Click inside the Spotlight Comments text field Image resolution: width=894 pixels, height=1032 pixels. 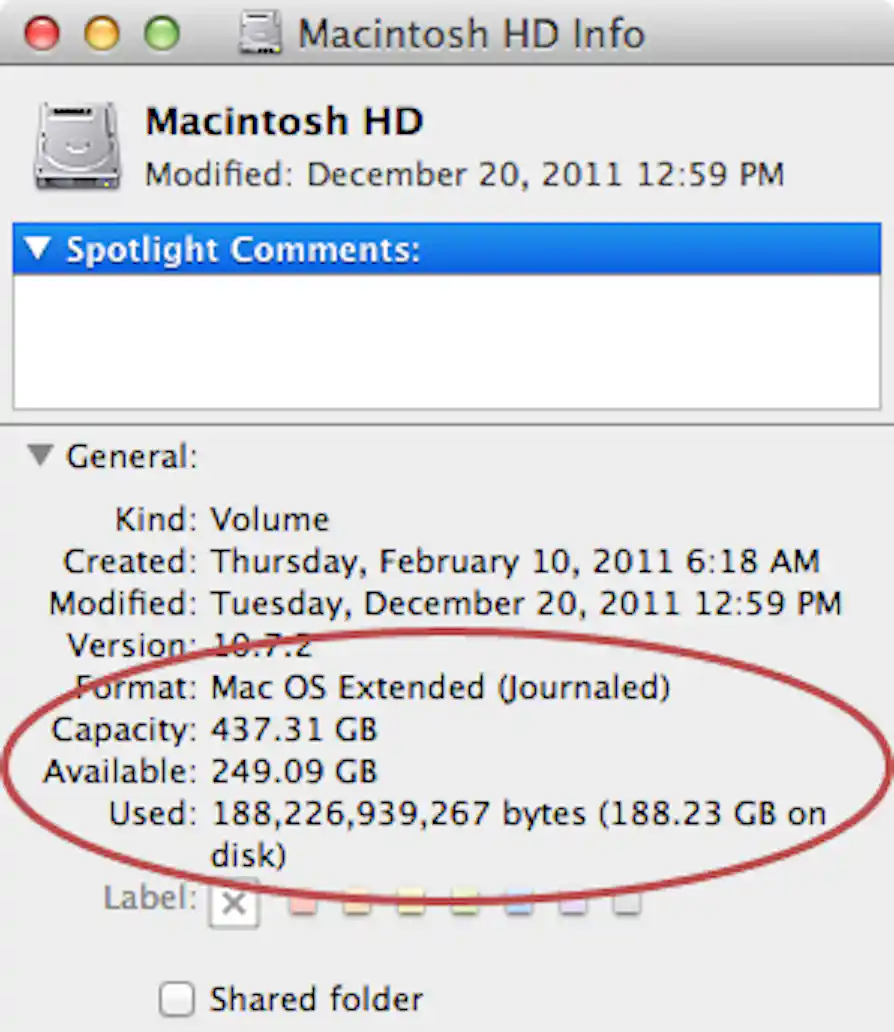[445, 340]
